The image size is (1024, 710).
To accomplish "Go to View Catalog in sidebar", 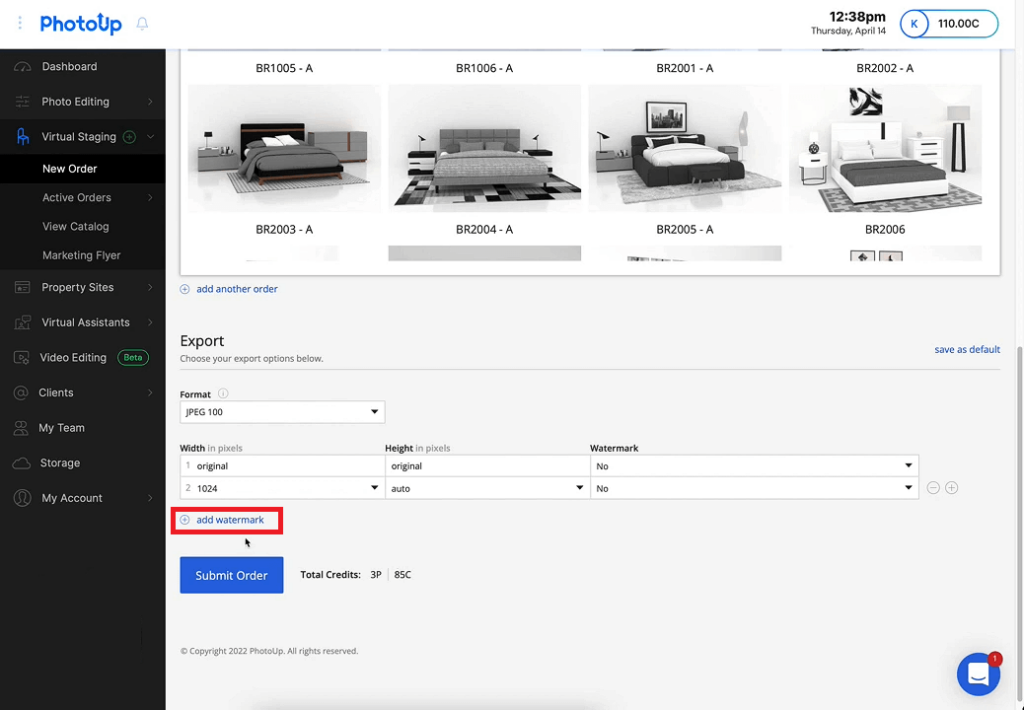I will click(x=75, y=227).
